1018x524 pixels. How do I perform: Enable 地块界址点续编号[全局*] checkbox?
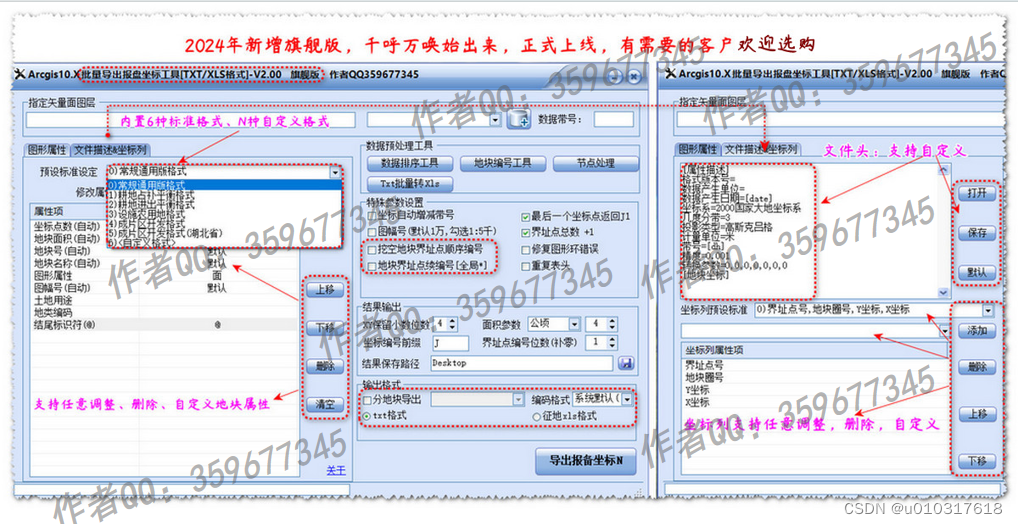372,266
